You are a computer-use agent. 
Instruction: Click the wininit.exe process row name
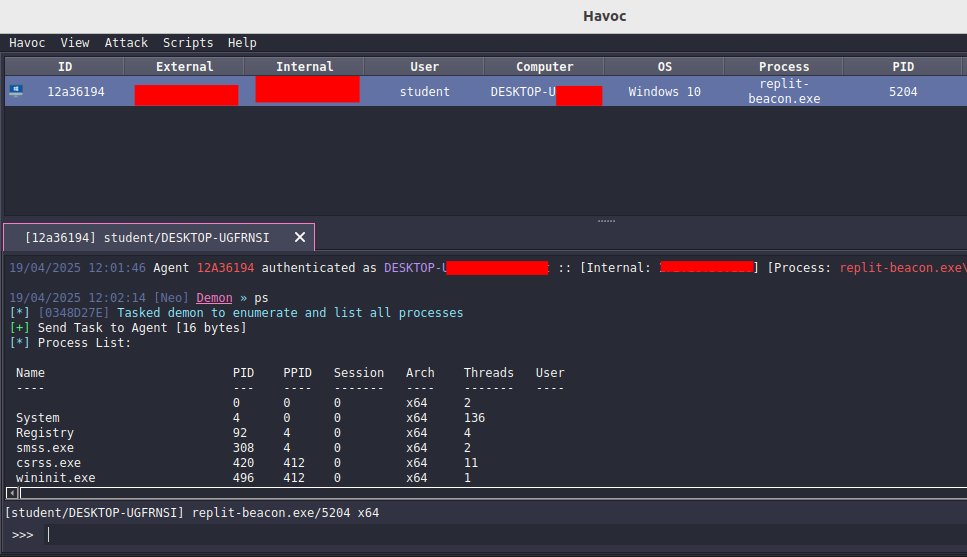(56, 477)
